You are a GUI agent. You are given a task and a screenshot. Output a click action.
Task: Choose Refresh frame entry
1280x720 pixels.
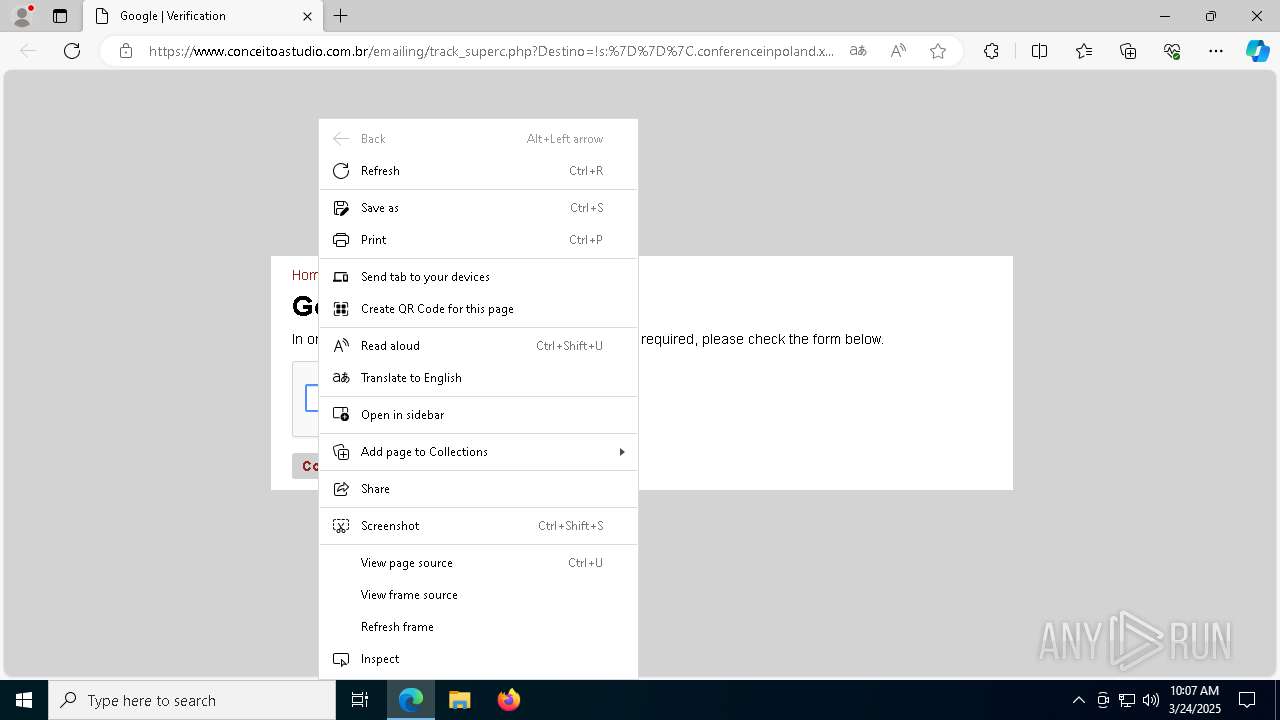[x=478, y=627]
